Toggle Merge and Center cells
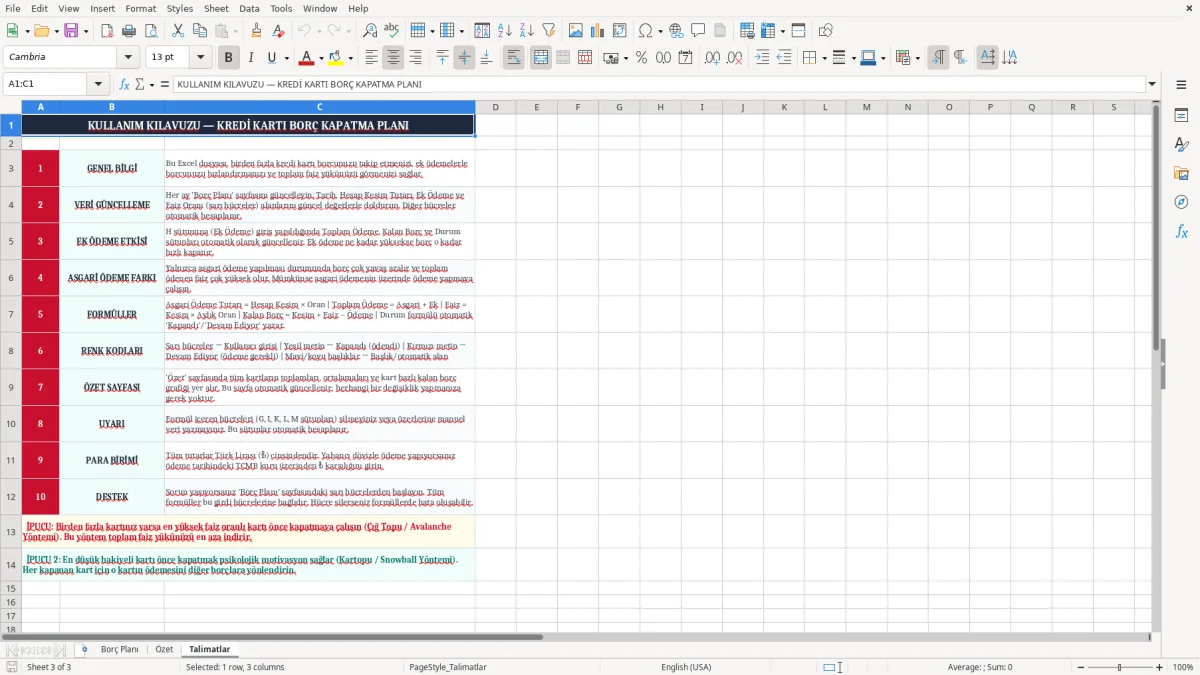1200x675 pixels. click(x=540, y=58)
